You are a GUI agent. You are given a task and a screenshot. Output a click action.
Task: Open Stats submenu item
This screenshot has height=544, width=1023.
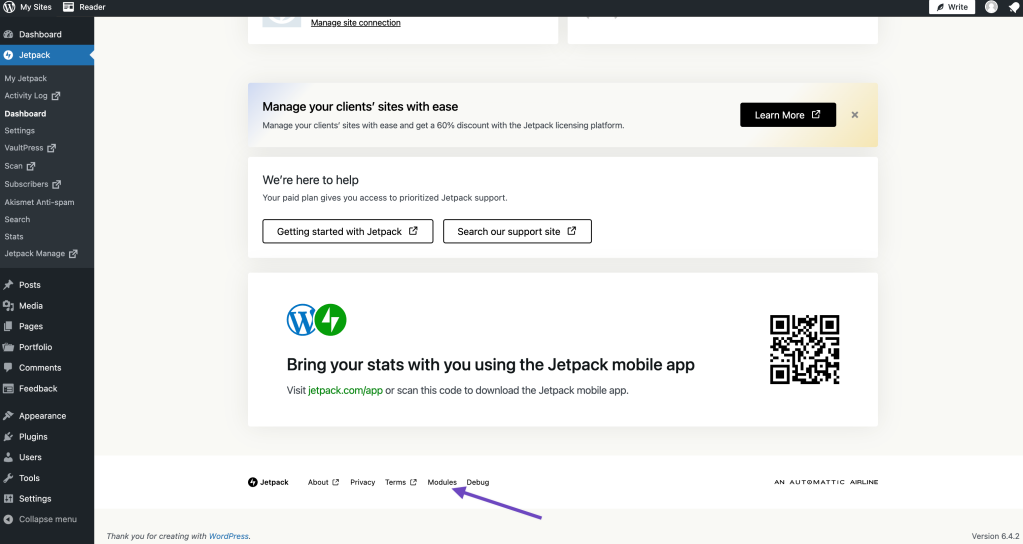(x=14, y=237)
